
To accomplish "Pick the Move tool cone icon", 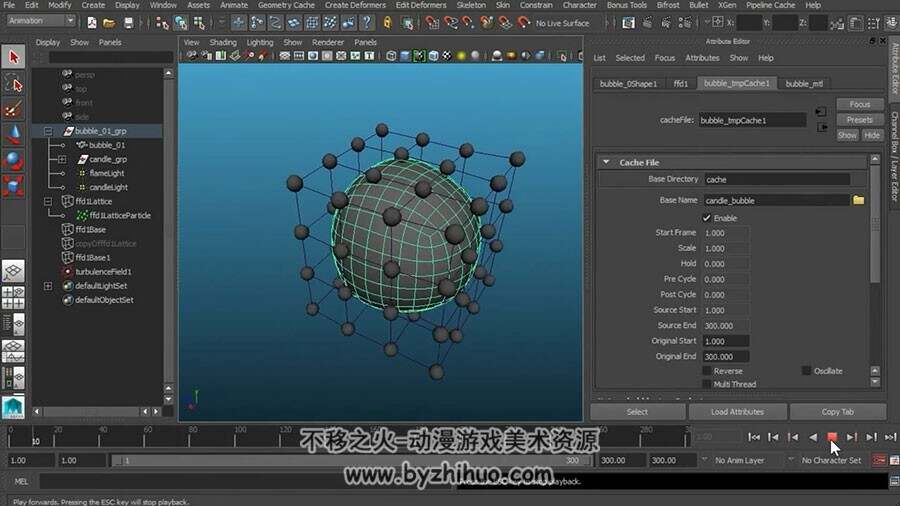I will pos(13,134).
